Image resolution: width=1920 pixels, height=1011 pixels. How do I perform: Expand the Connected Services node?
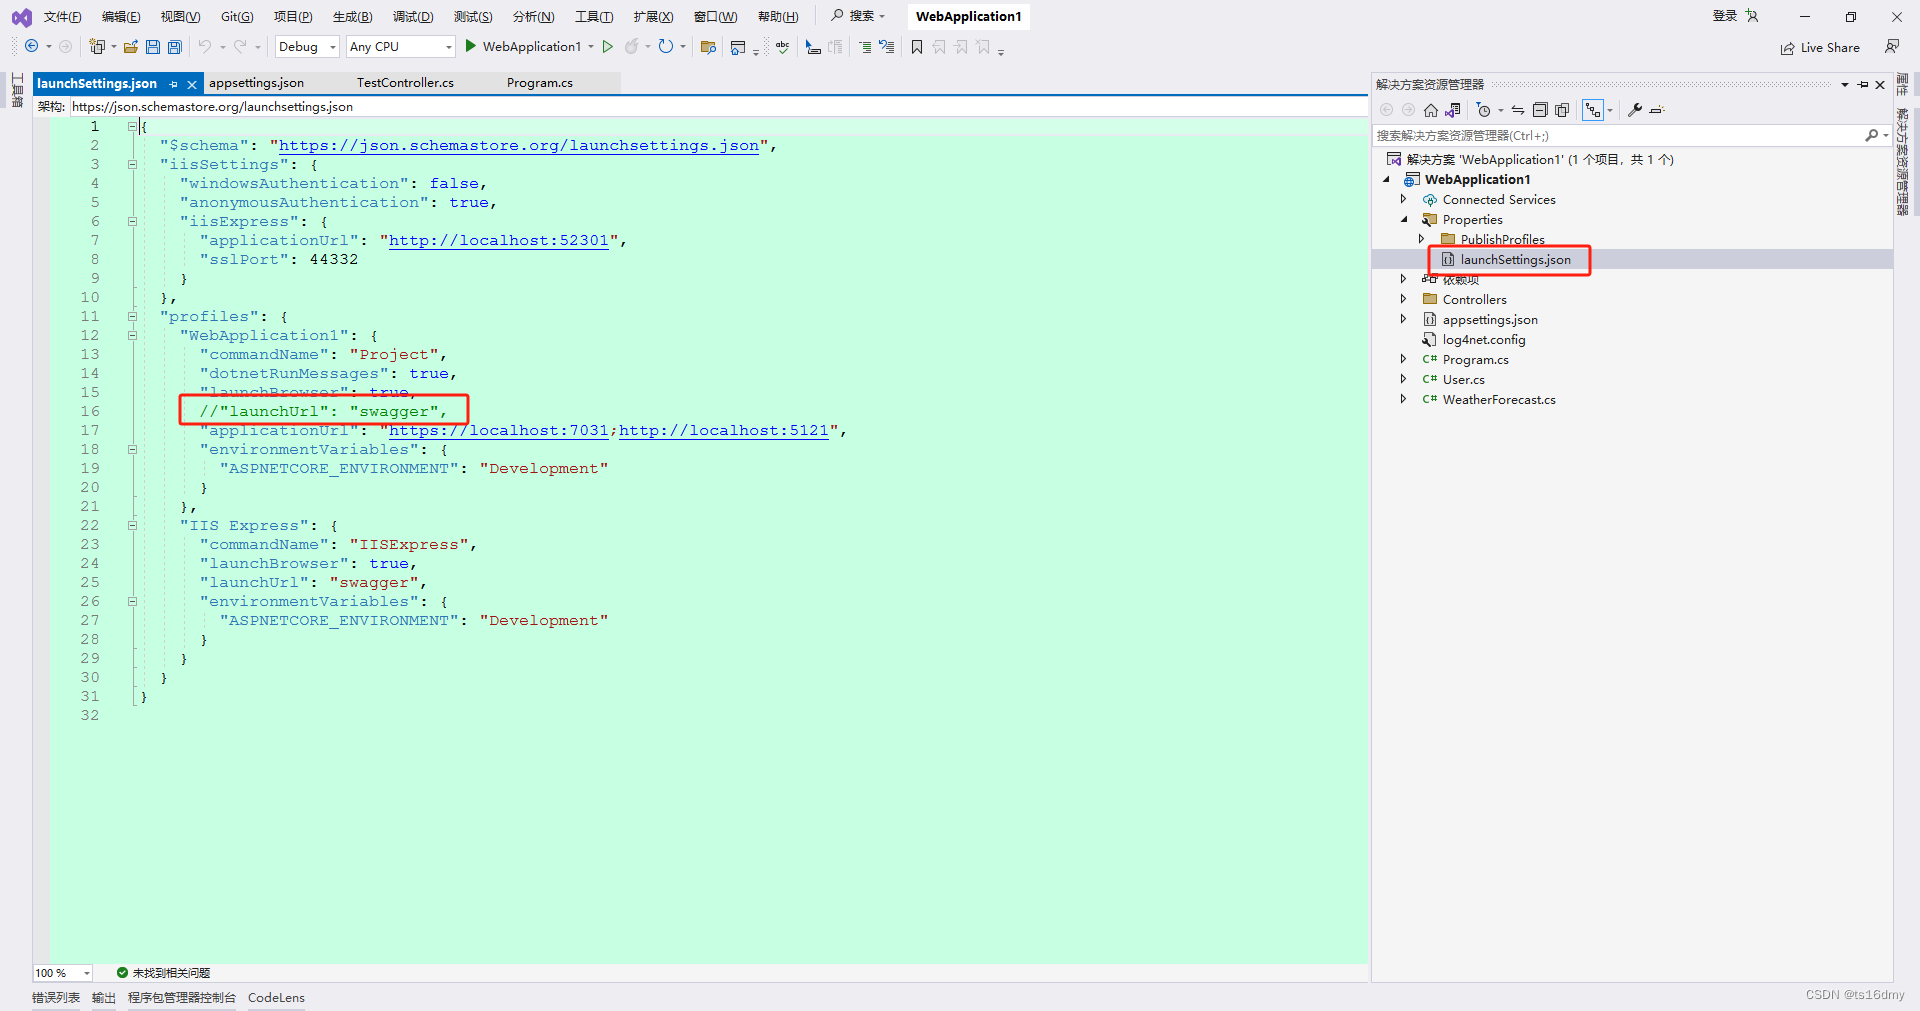(x=1403, y=199)
